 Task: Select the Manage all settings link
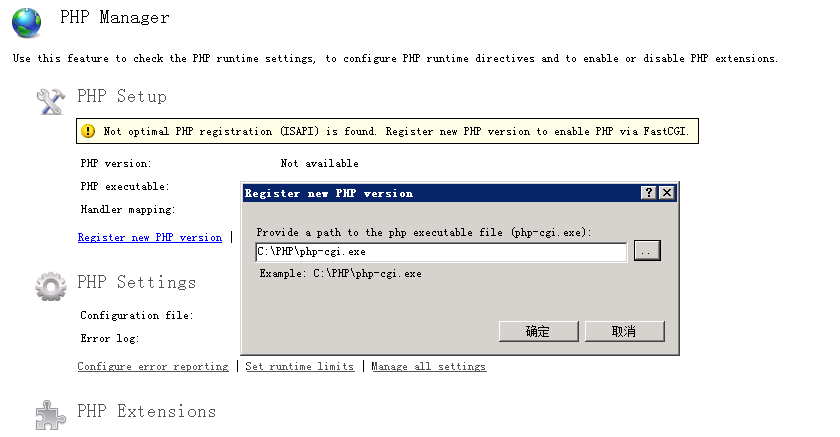pos(428,367)
